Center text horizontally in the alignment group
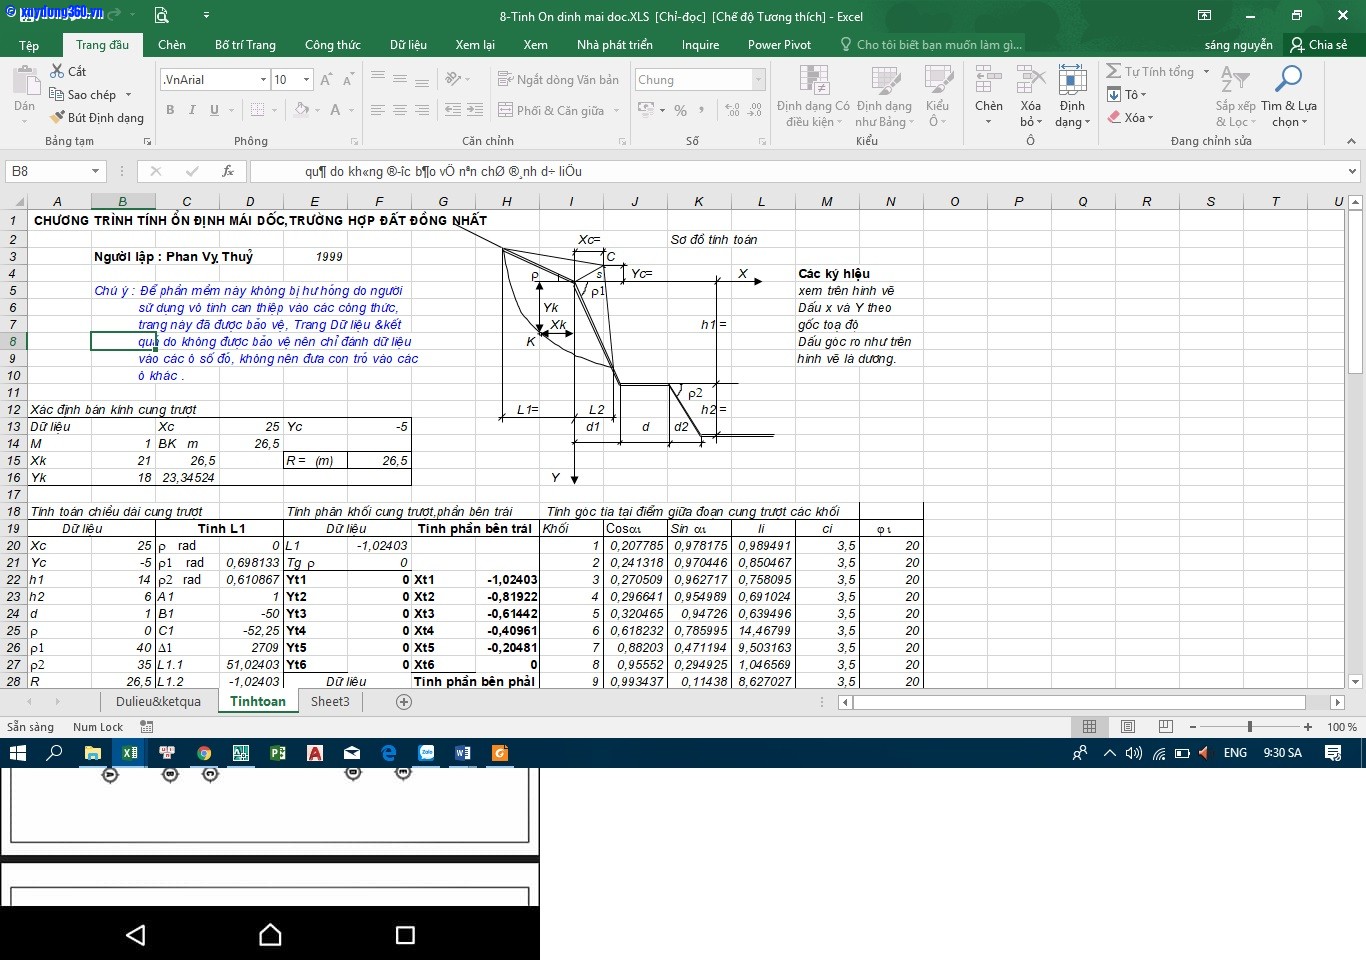Viewport: 1366px width, 960px height. [x=399, y=110]
